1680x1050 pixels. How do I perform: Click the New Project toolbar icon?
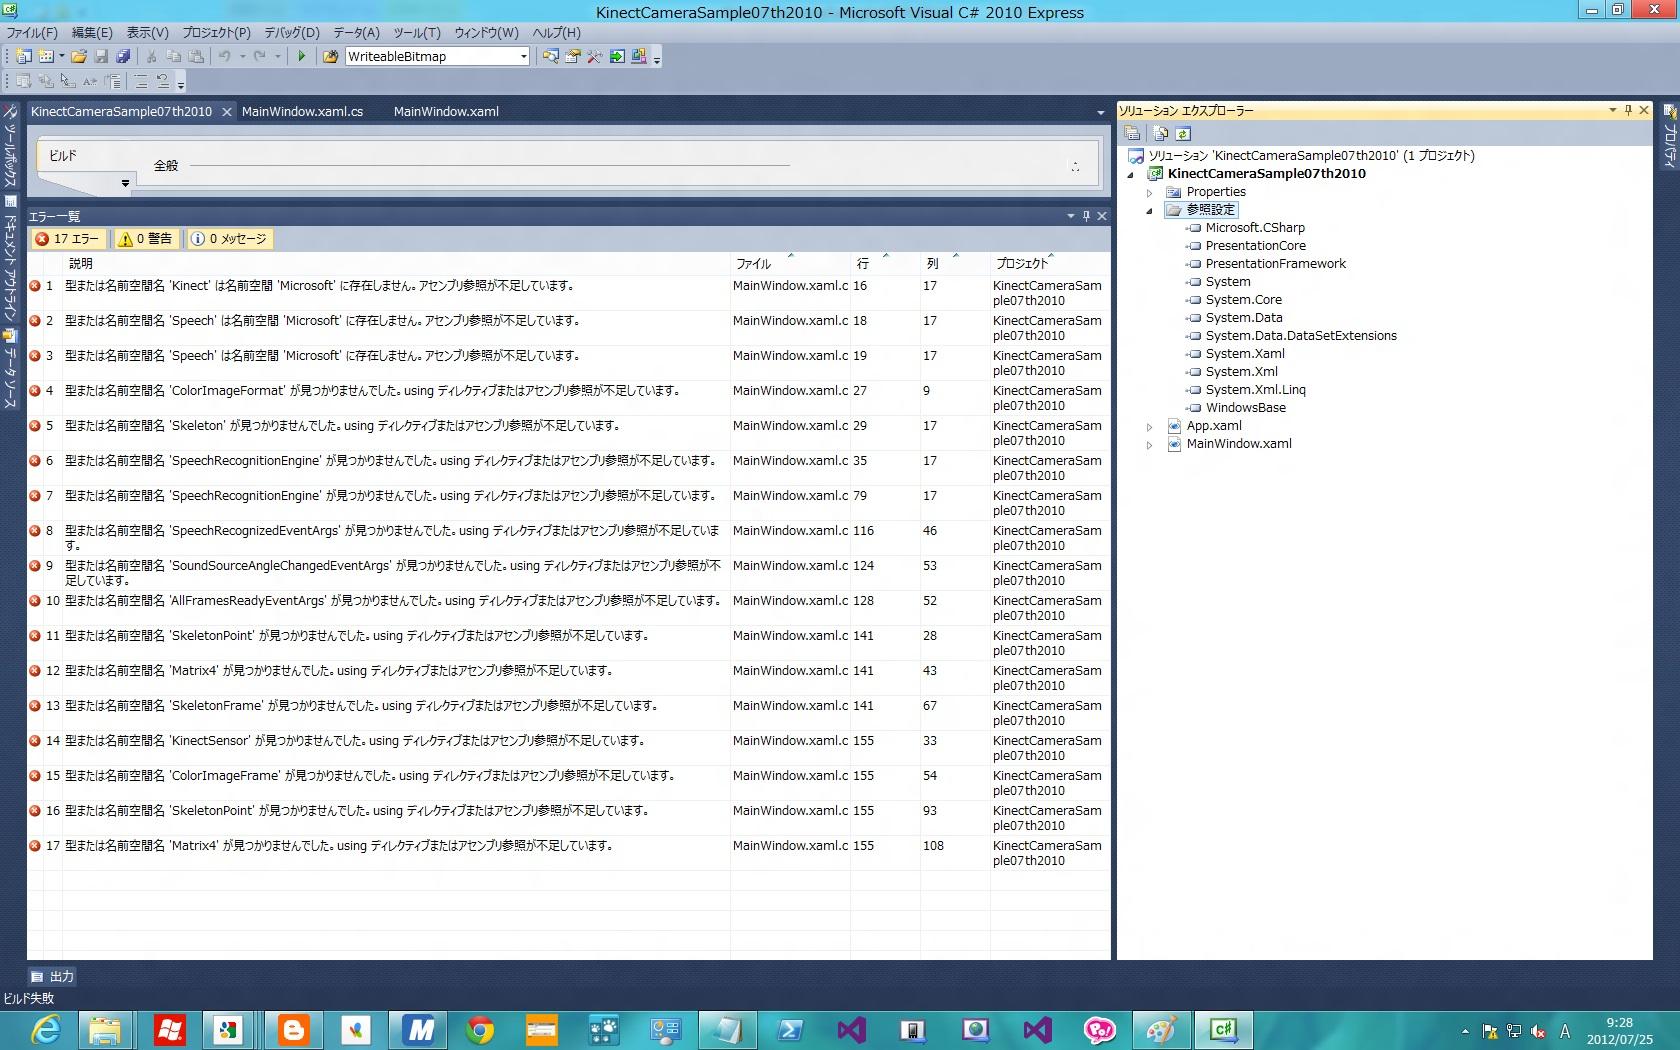point(23,56)
